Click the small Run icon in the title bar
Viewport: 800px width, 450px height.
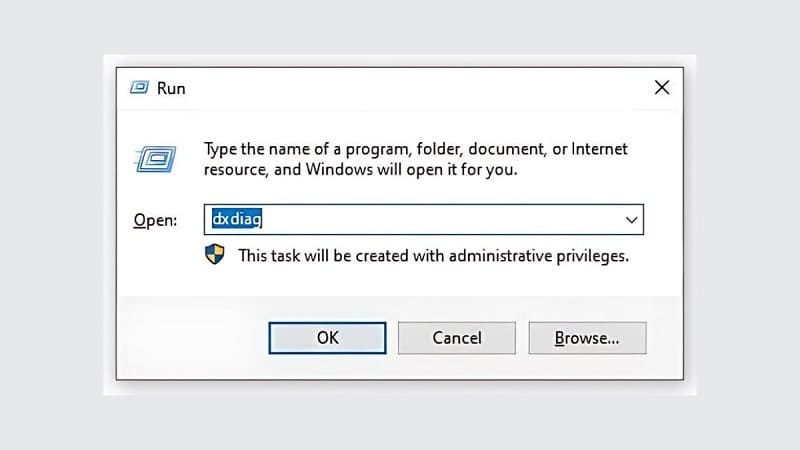[x=140, y=88]
